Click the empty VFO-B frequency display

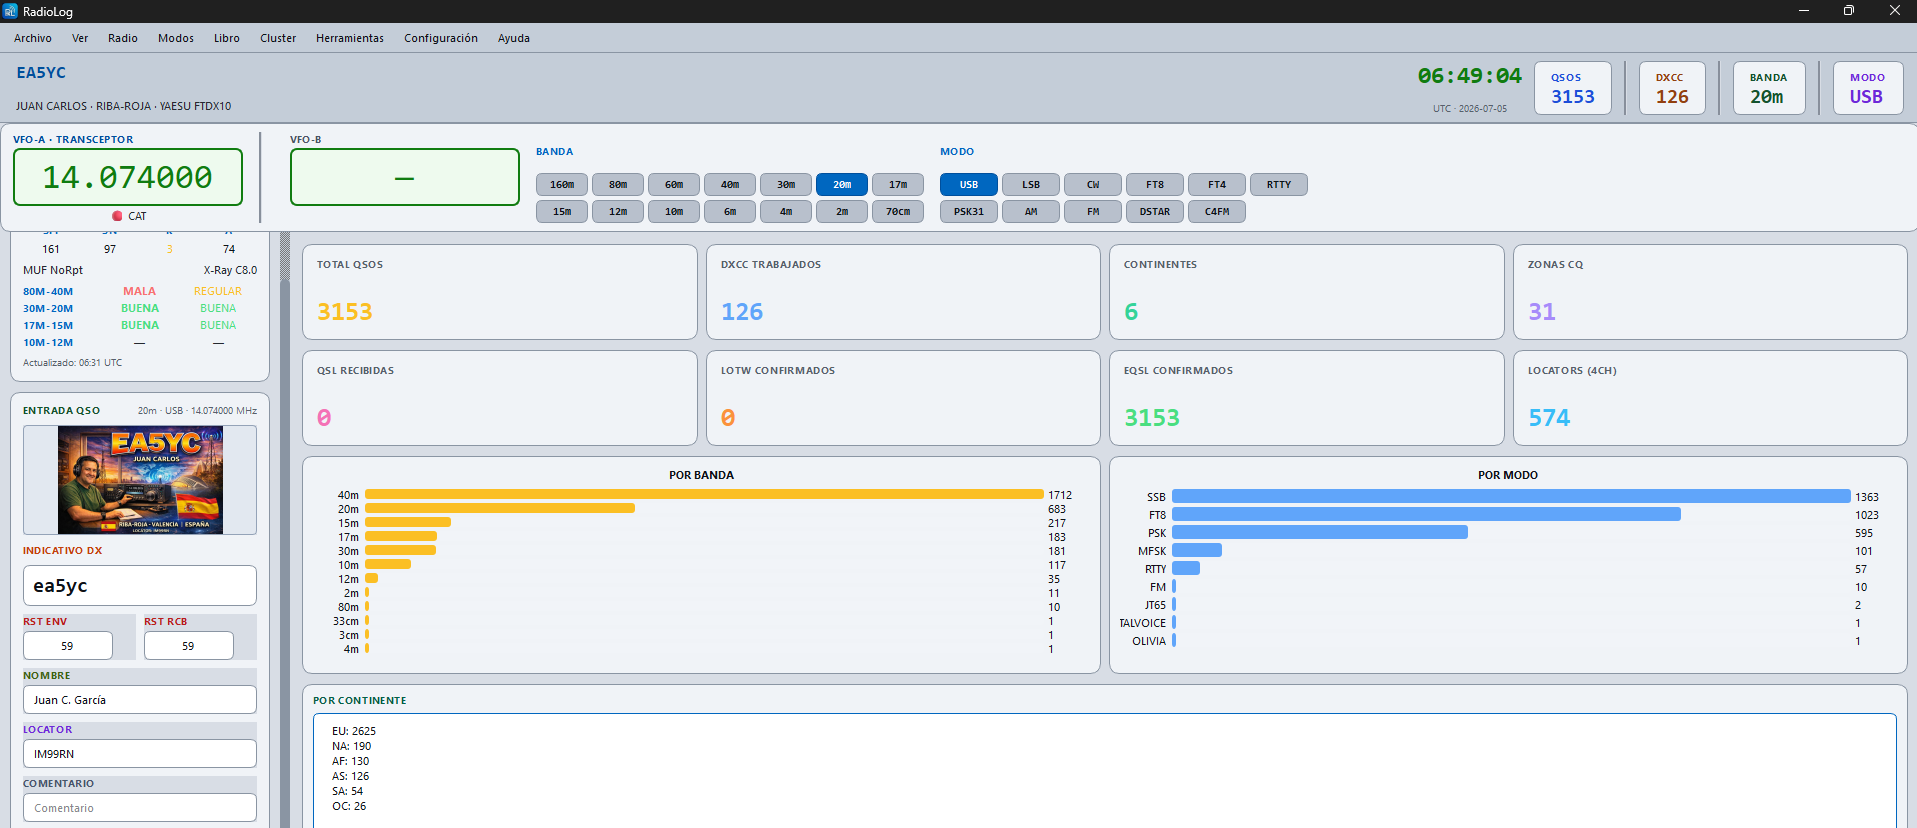click(405, 177)
